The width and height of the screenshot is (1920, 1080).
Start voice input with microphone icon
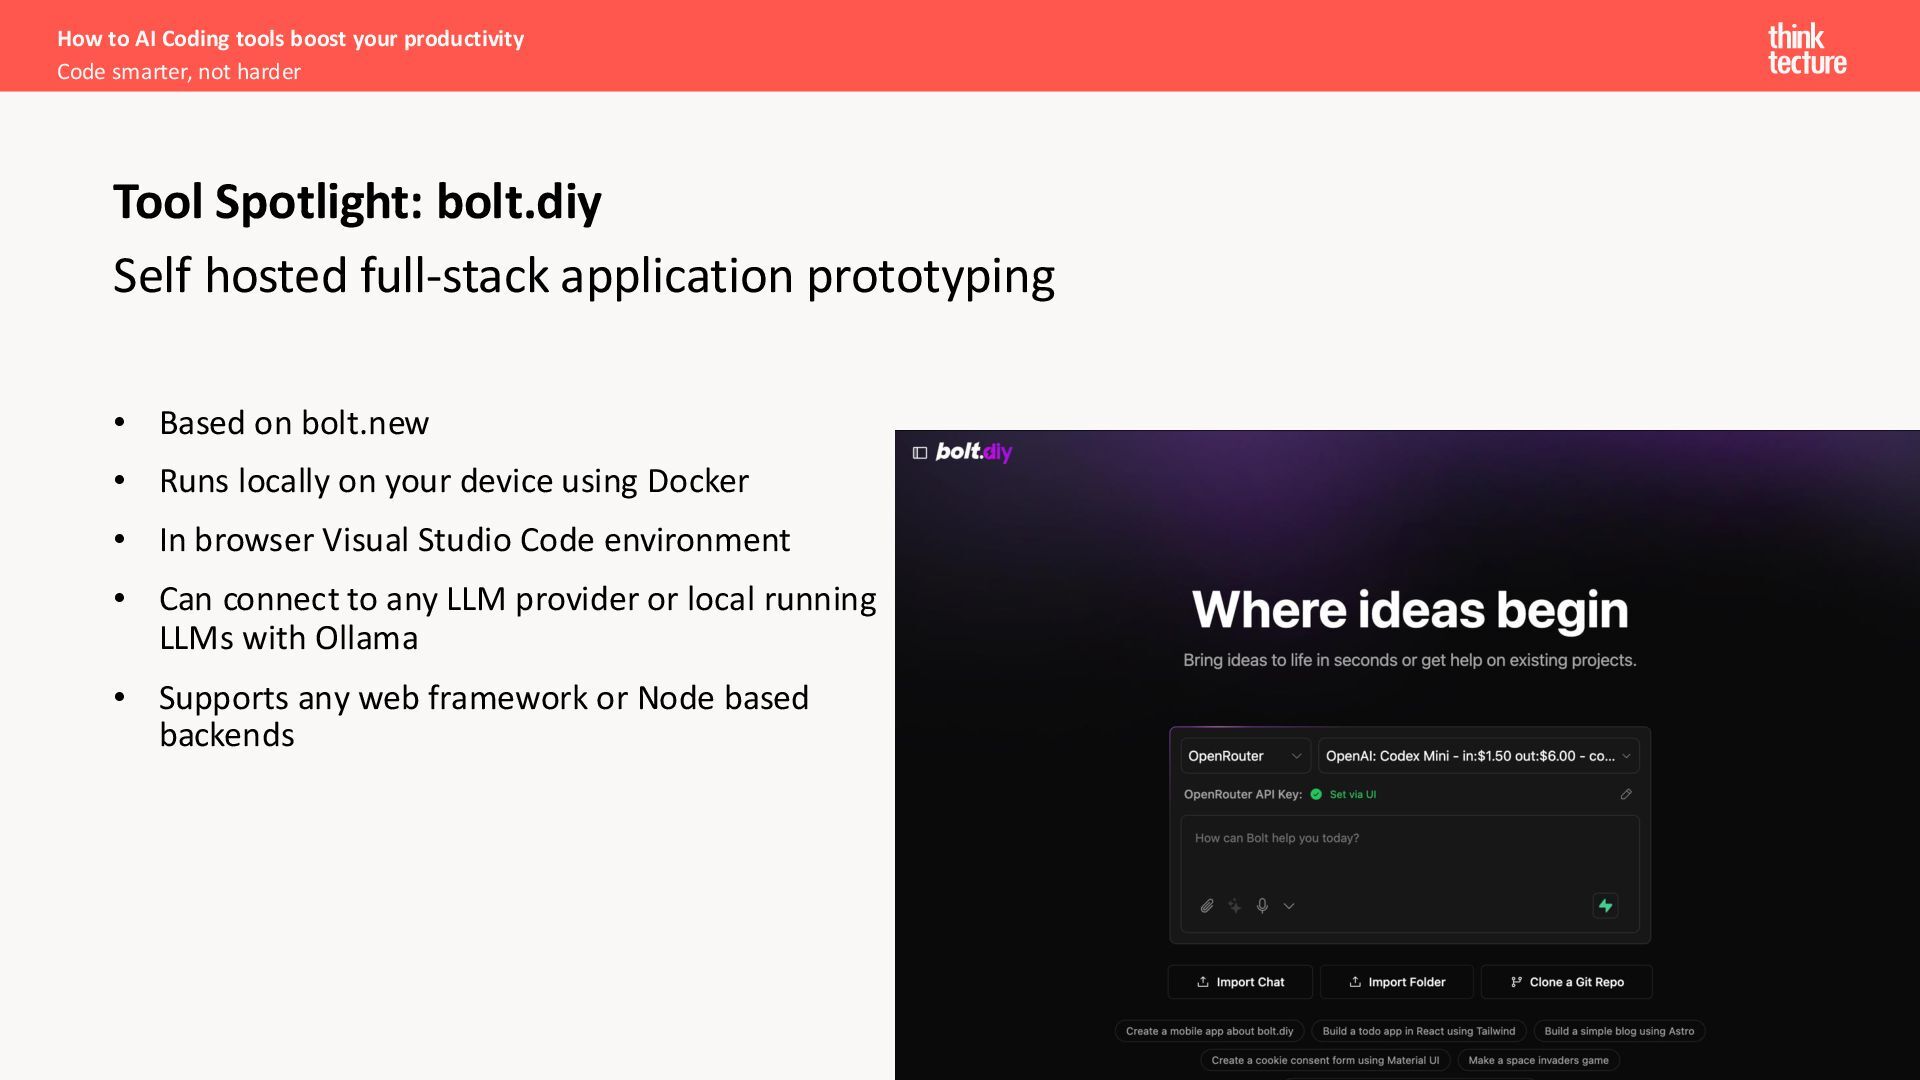click(1262, 905)
